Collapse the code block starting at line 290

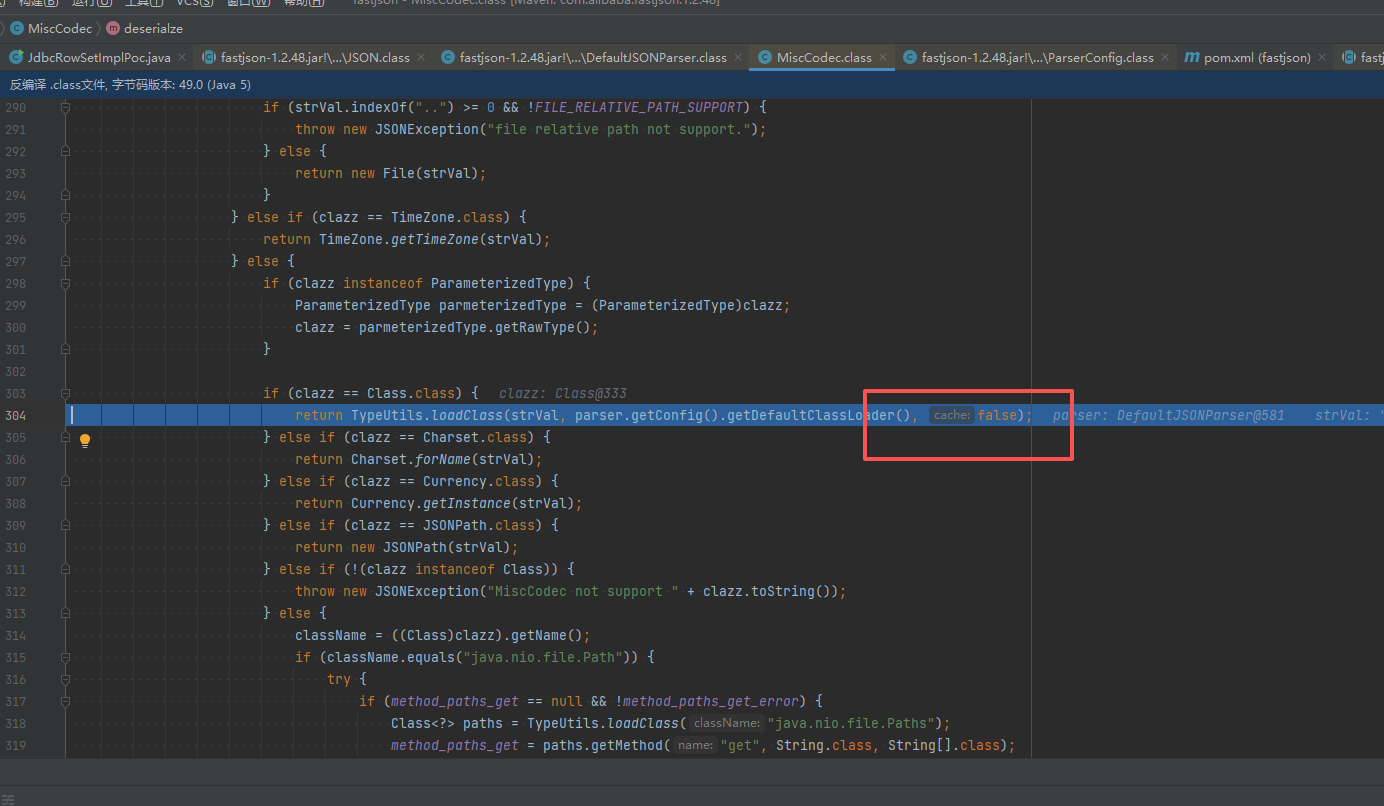[65, 107]
